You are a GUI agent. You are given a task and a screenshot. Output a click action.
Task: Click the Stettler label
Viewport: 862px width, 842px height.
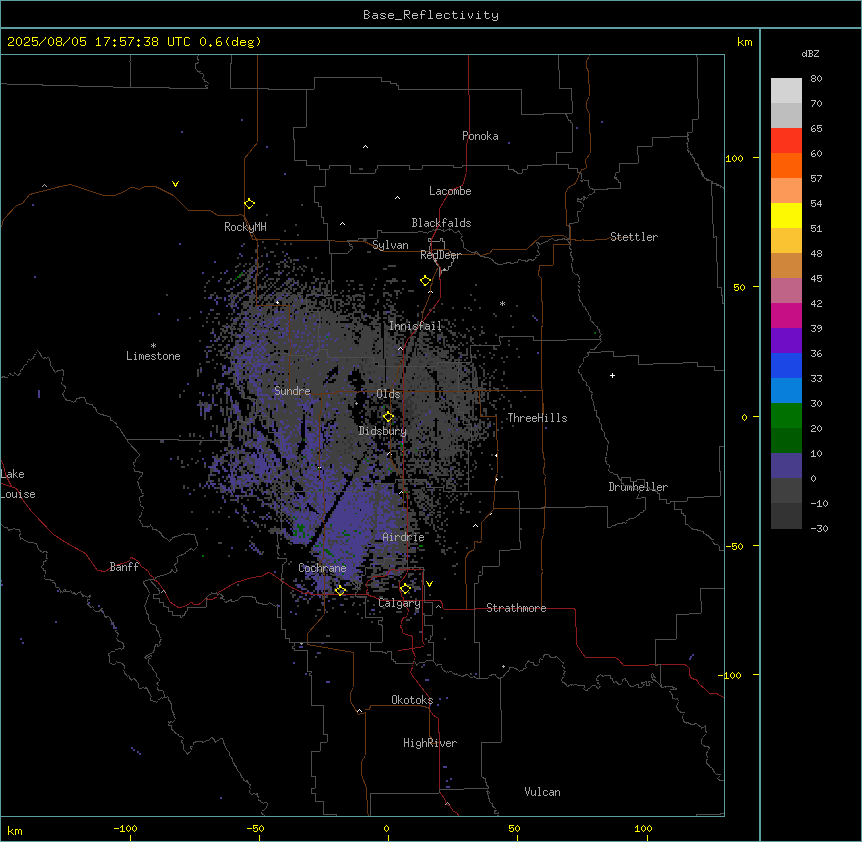634,237
